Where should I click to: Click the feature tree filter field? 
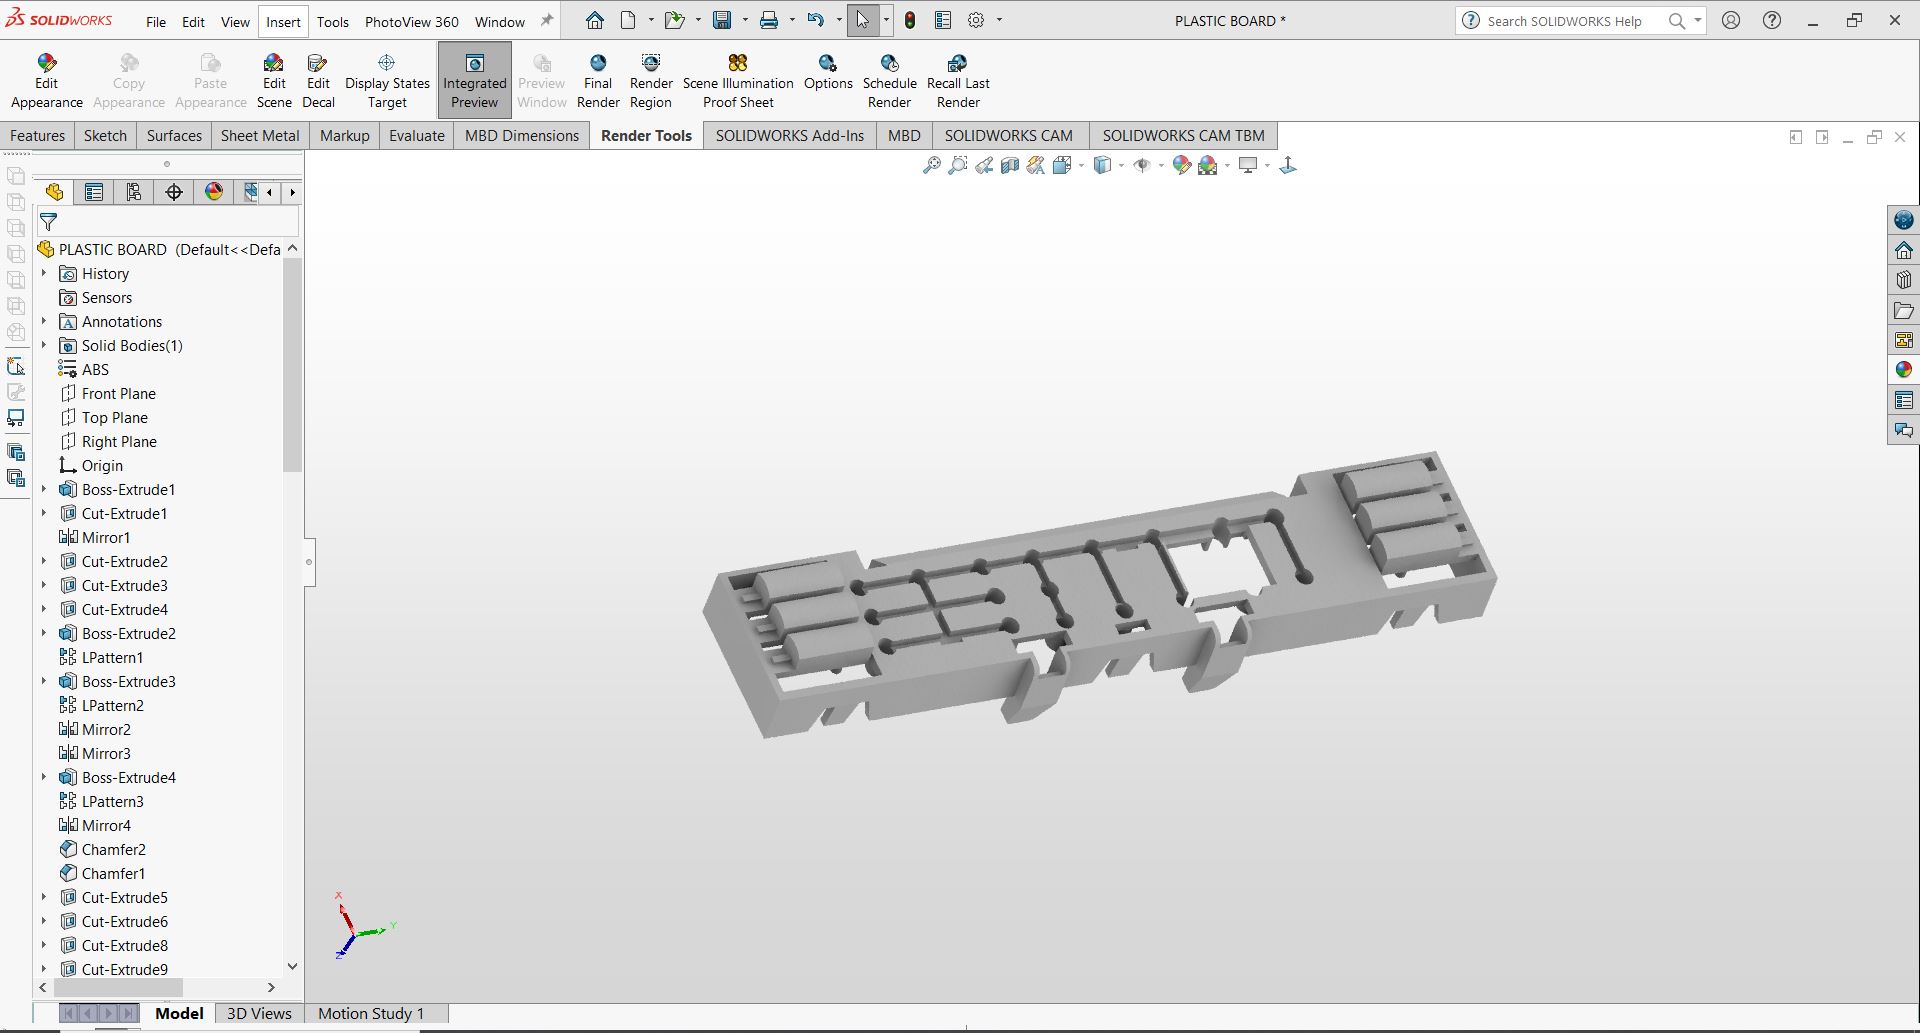(168, 222)
